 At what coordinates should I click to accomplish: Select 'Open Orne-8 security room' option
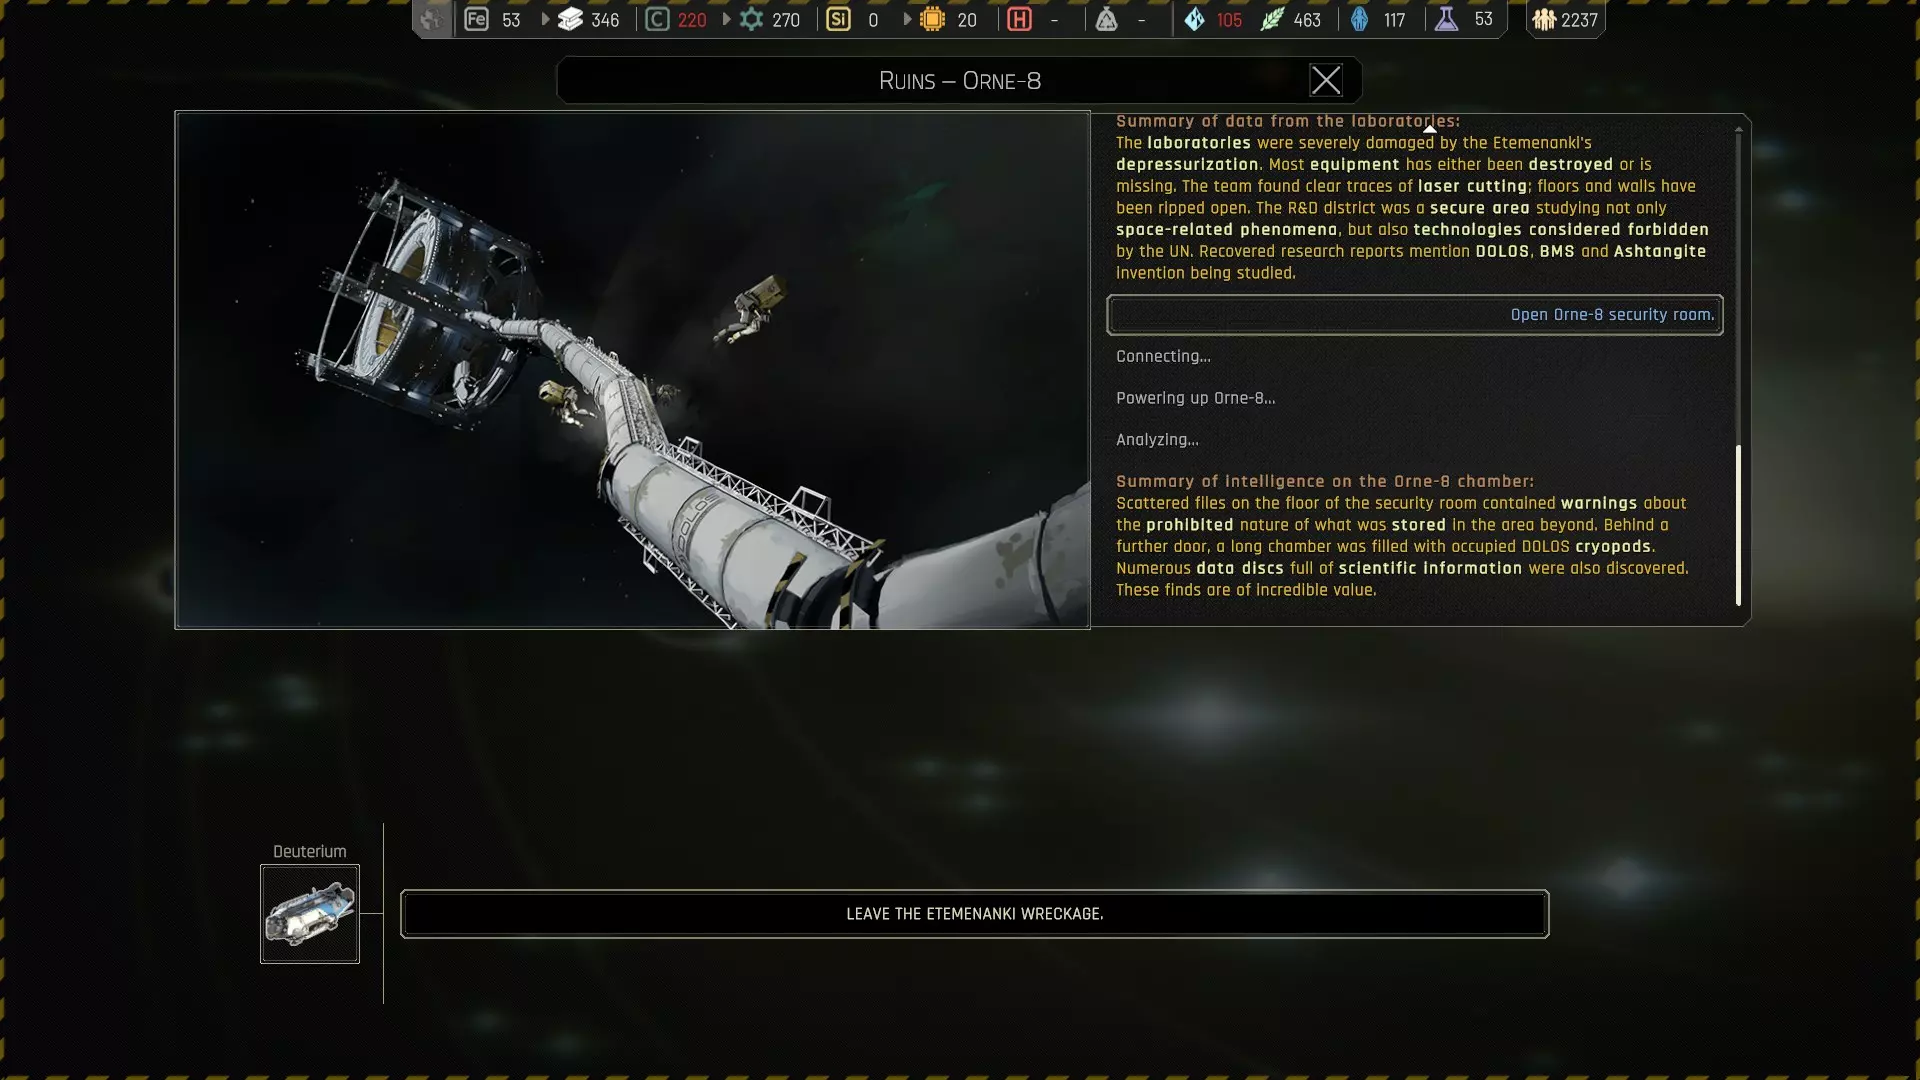click(1414, 315)
